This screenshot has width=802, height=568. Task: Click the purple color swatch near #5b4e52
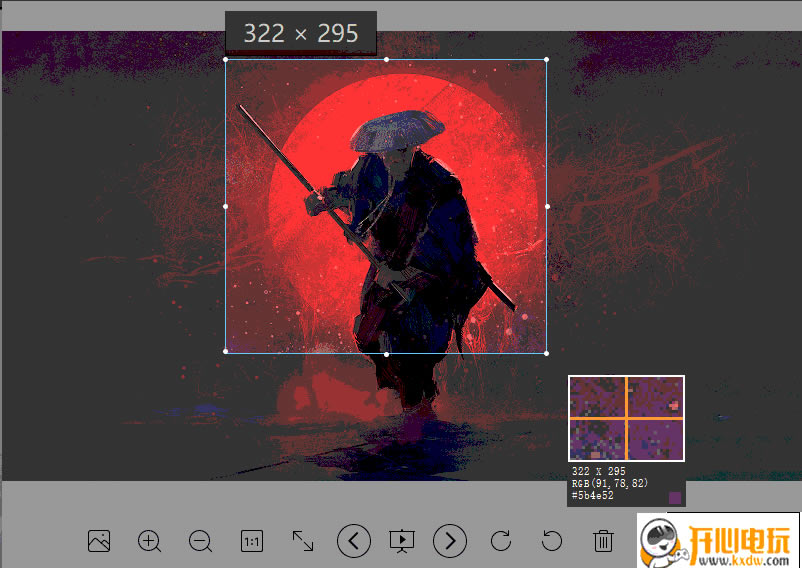coord(675,498)
